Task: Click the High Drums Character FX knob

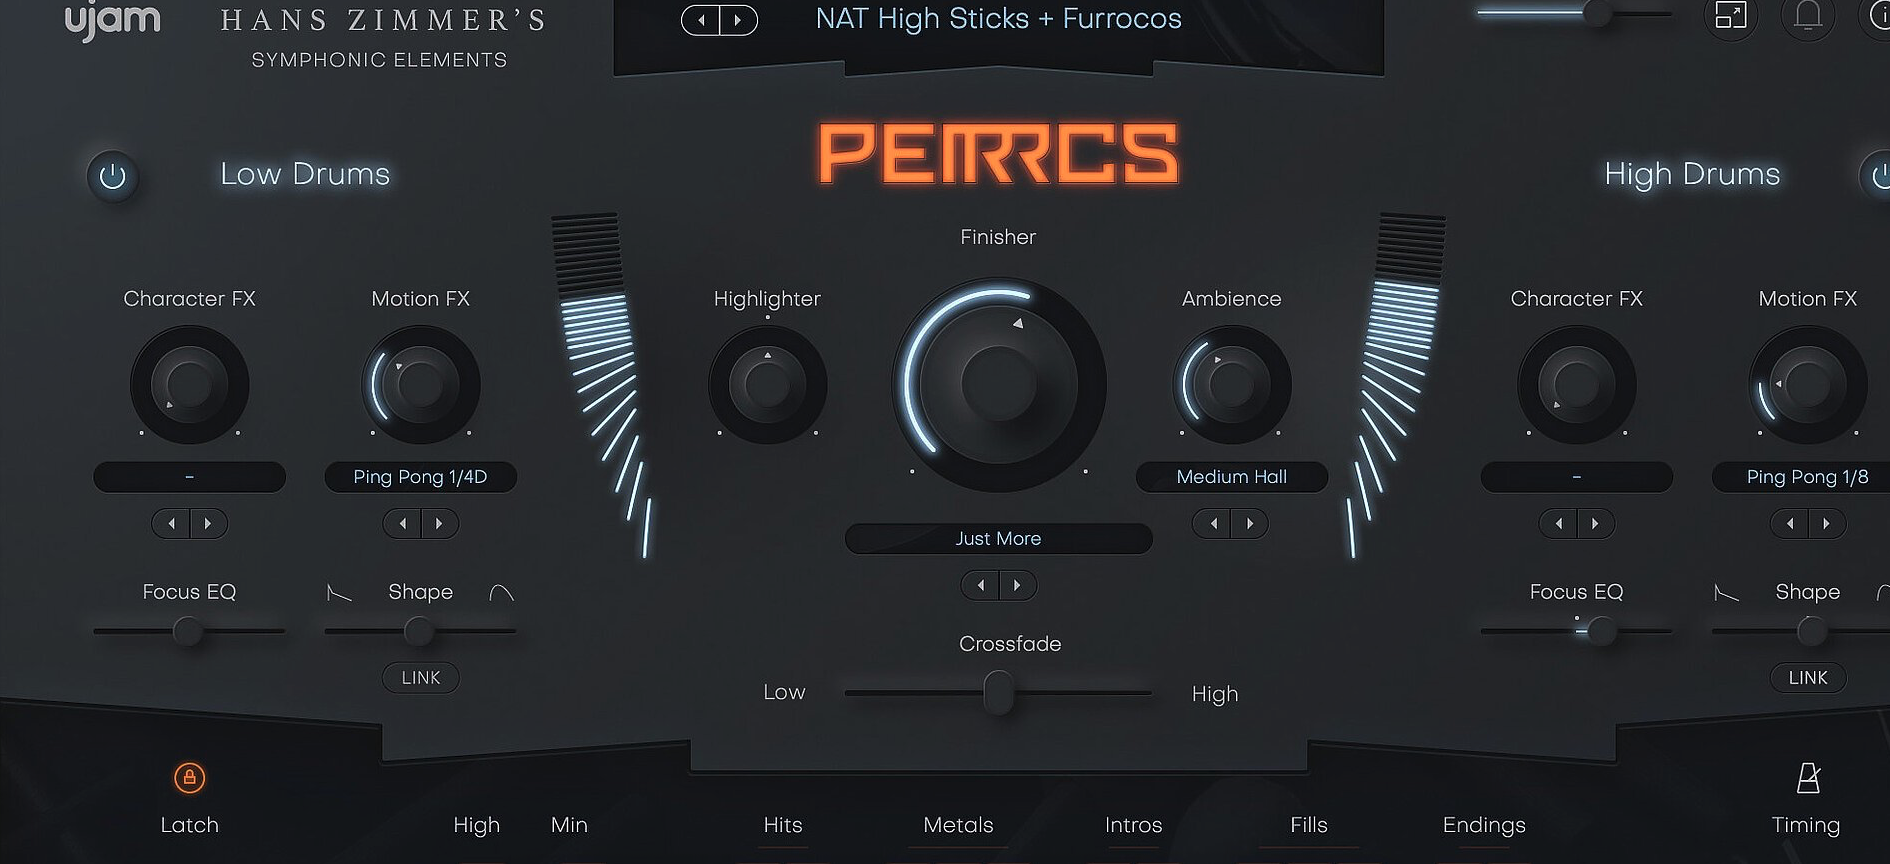Action: click(x=1576, y=384)
